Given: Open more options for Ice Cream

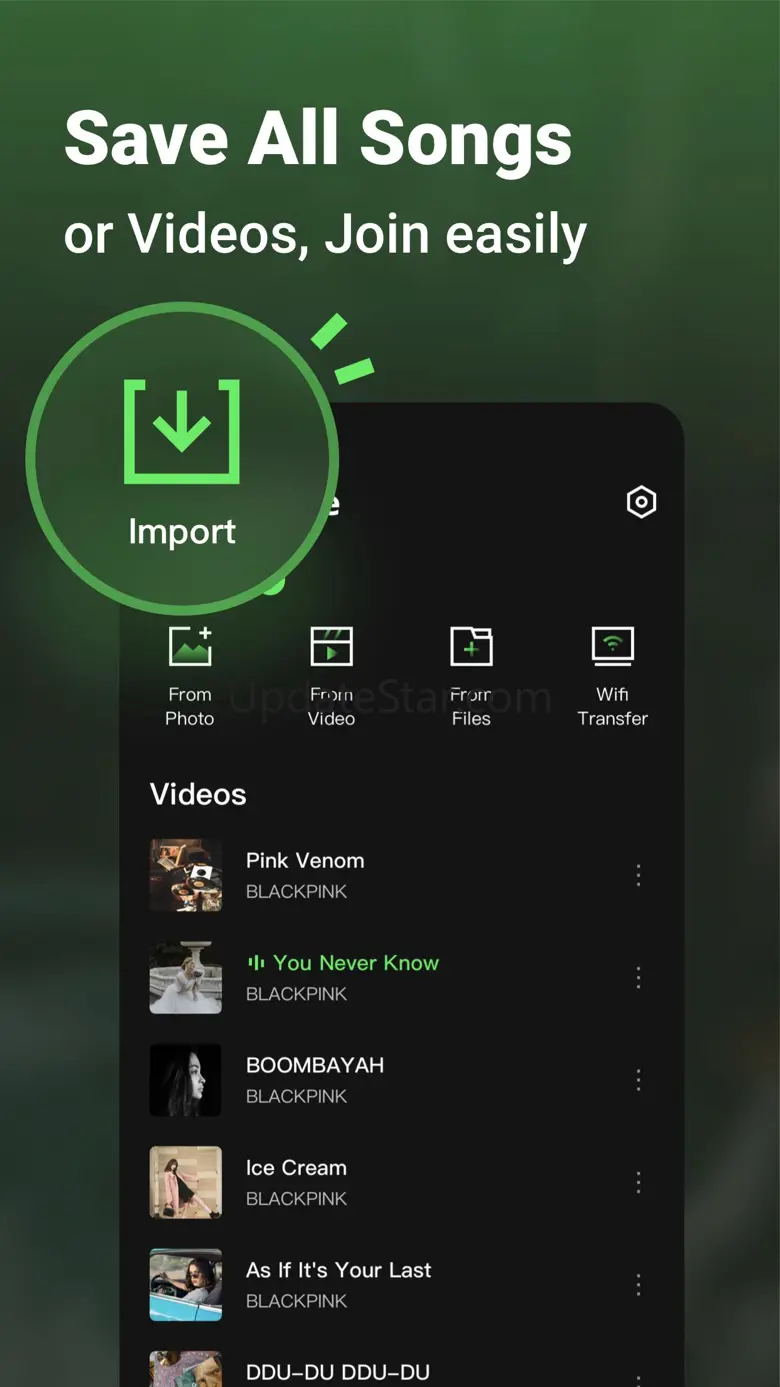Looking at the screenshot, I should (638, 1183).
